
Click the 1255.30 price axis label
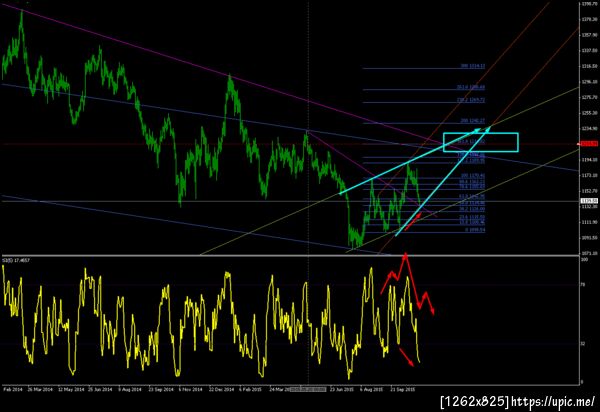[590, 113]
